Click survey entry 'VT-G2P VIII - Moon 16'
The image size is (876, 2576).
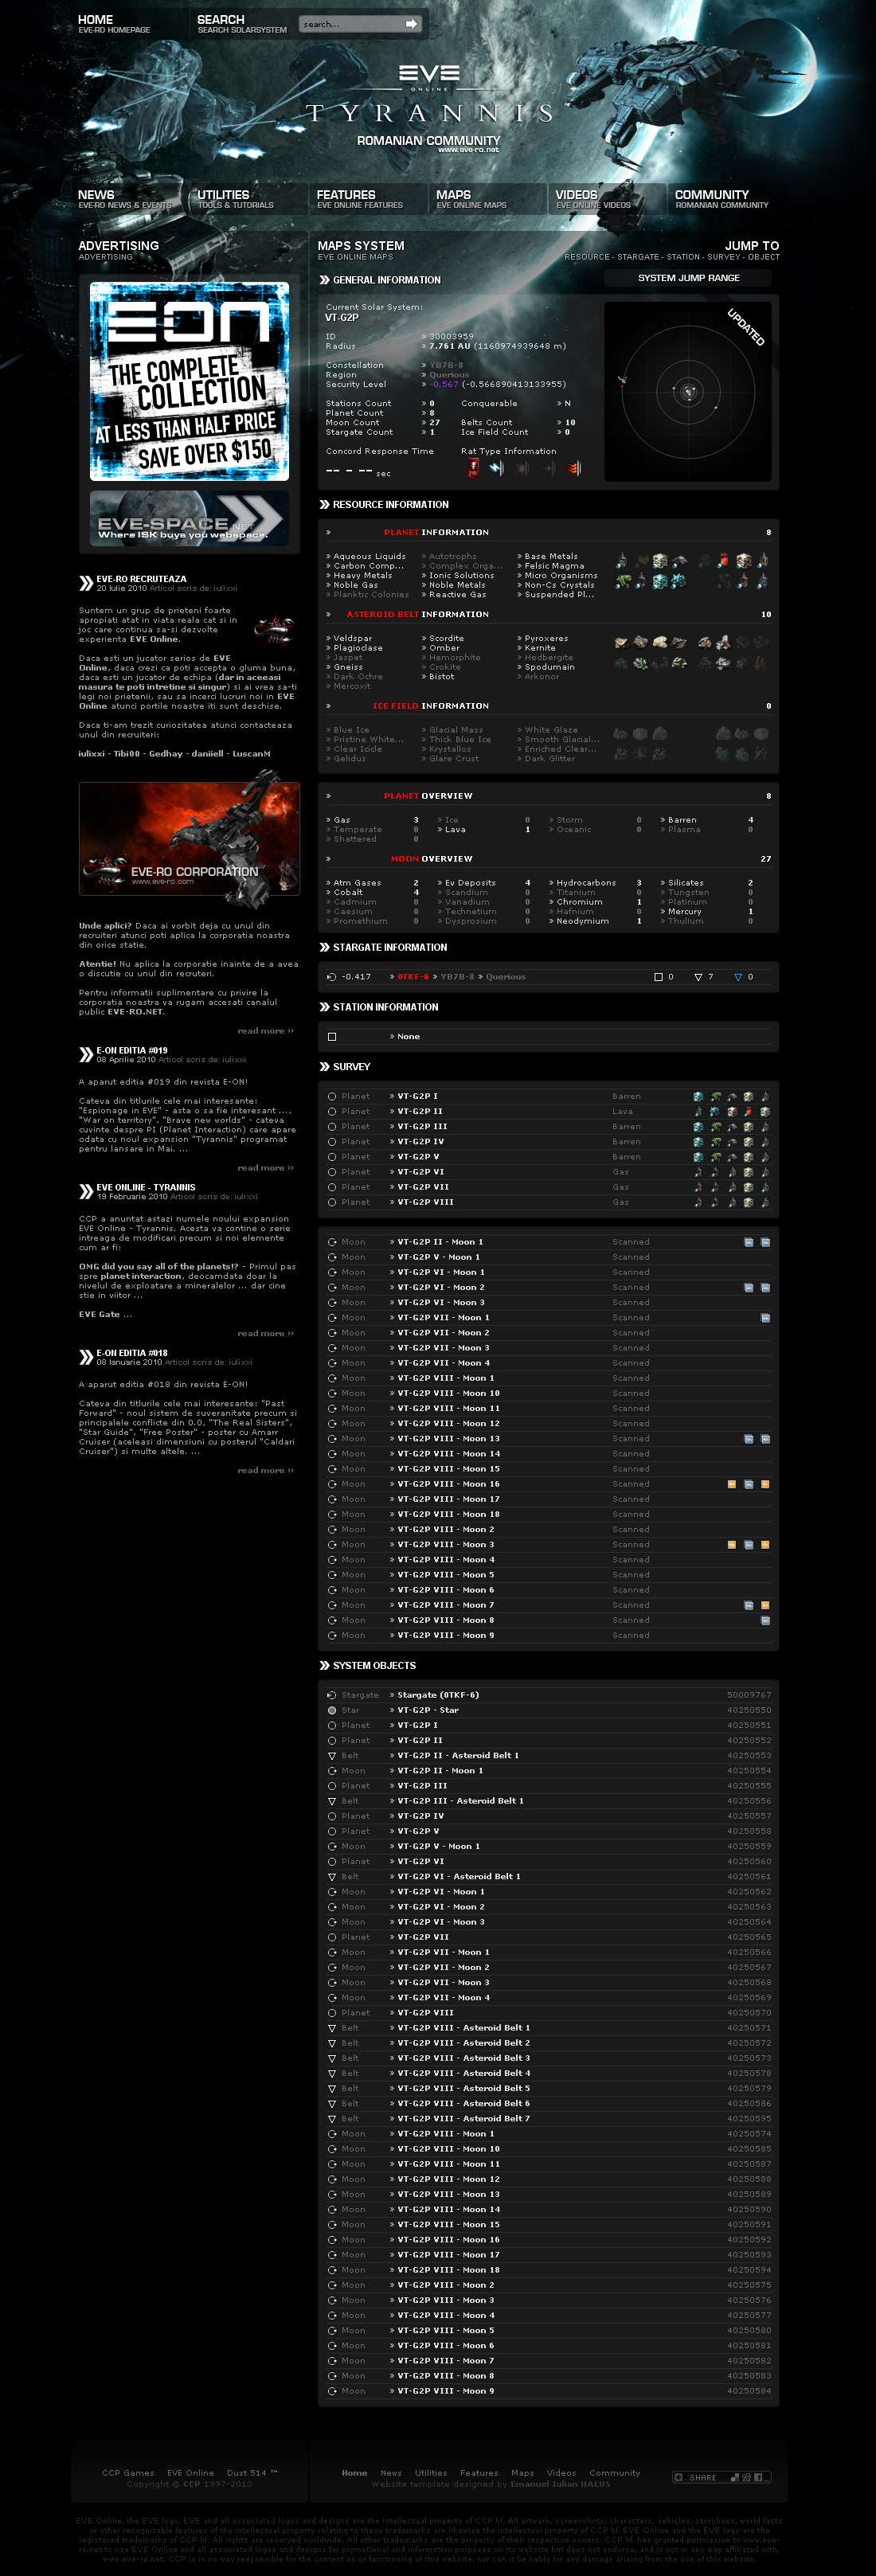pos(448,1484)
